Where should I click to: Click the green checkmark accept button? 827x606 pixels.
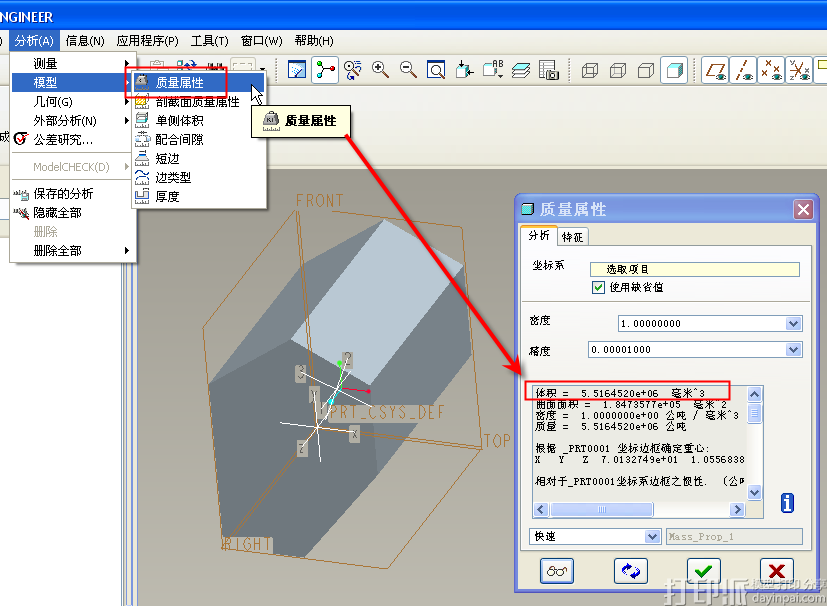tap(704, 570)
